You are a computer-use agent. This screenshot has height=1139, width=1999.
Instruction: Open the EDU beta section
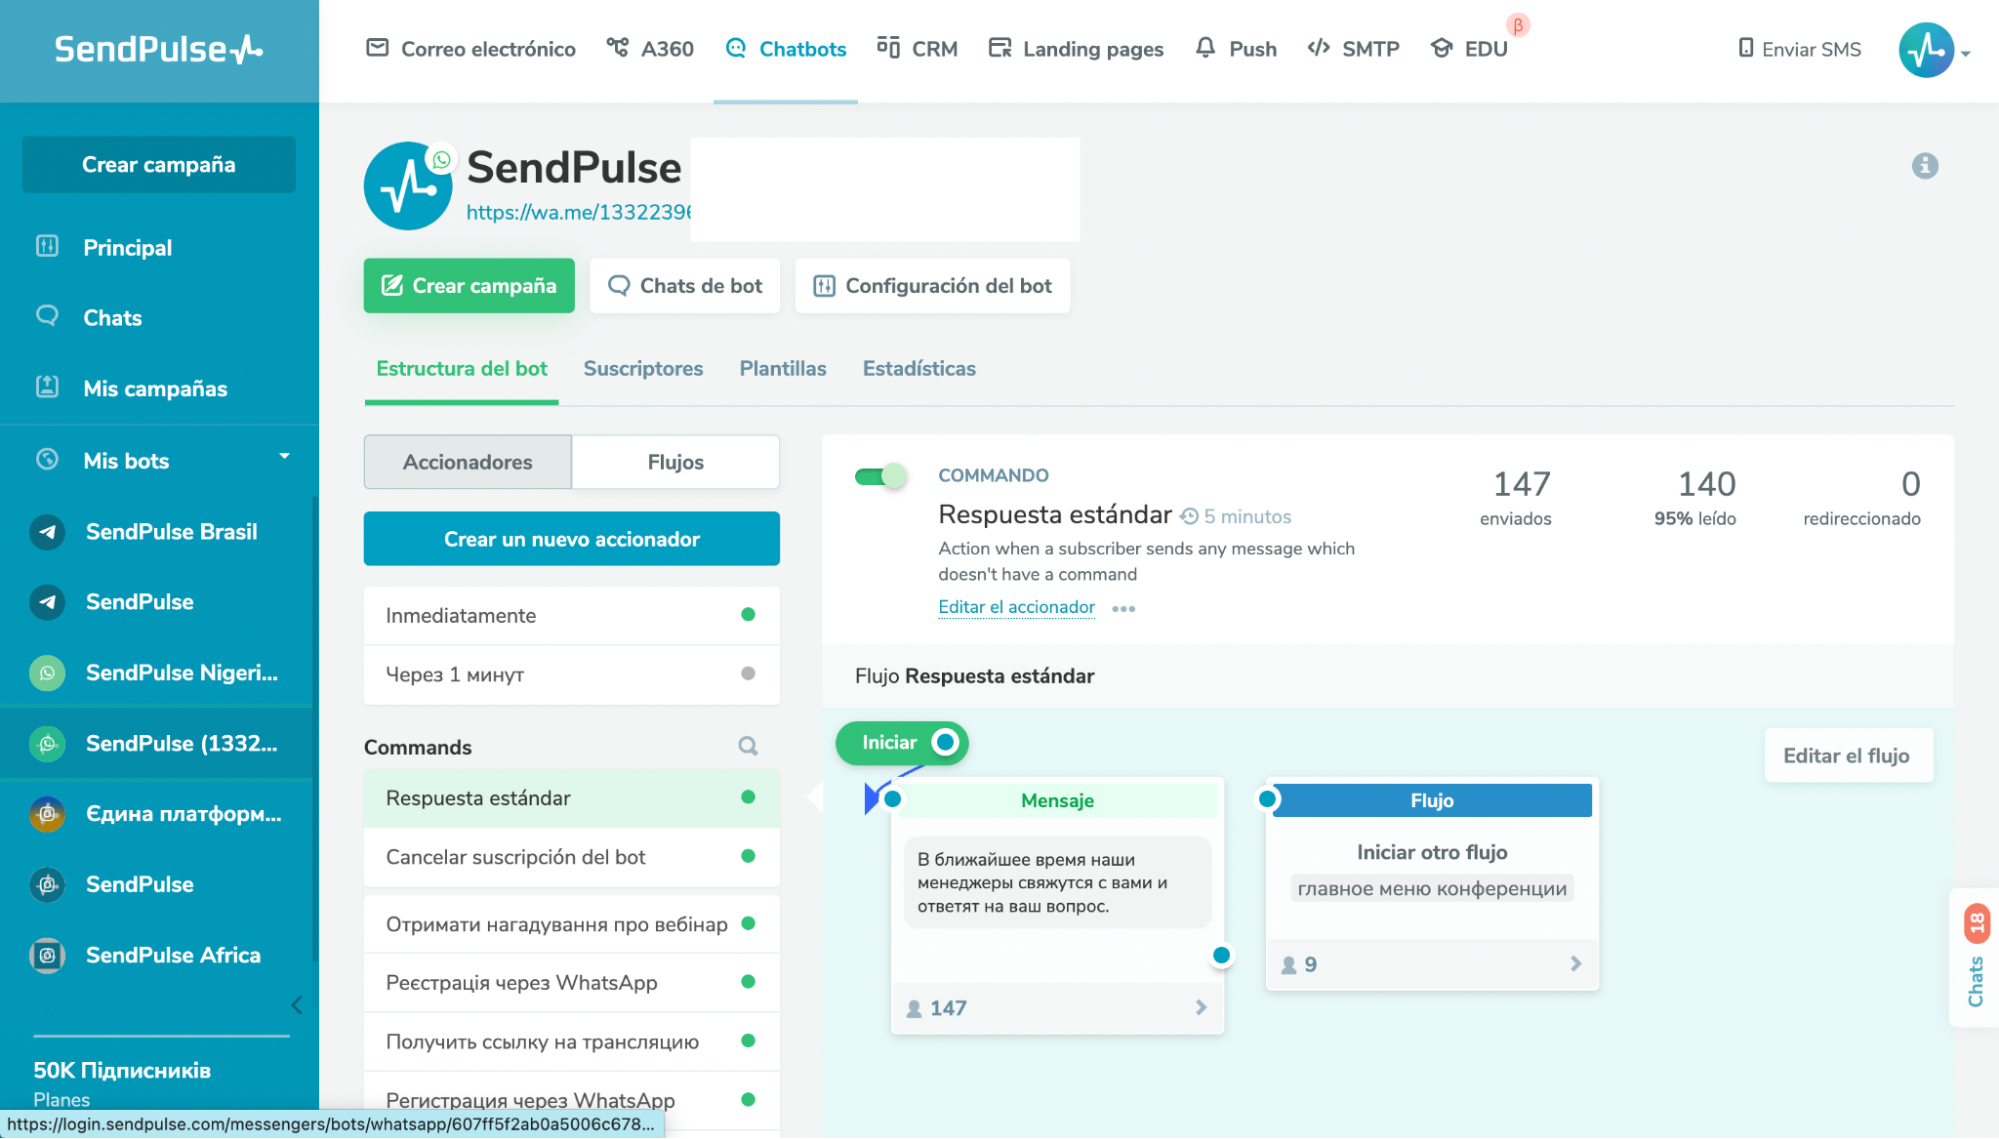click(x=1469, y=49)
